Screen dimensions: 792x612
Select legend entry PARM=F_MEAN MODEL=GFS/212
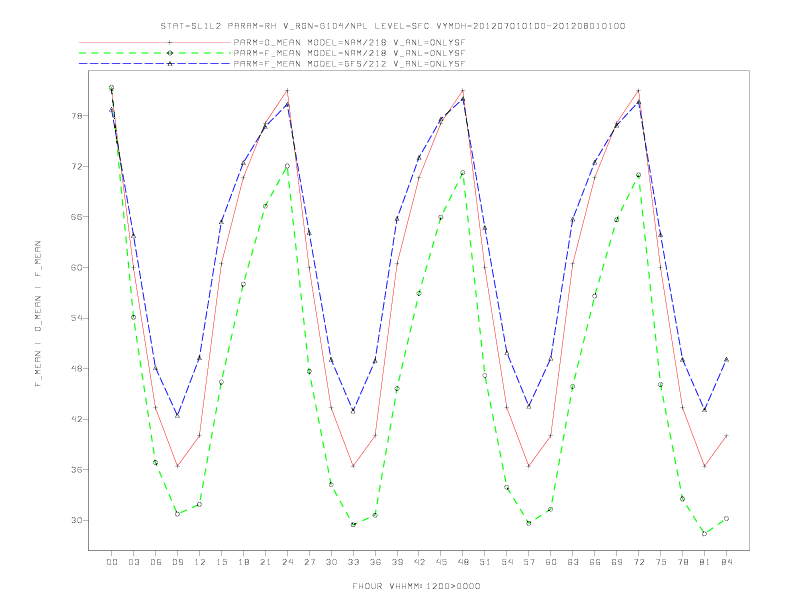(x=349, y=64)
